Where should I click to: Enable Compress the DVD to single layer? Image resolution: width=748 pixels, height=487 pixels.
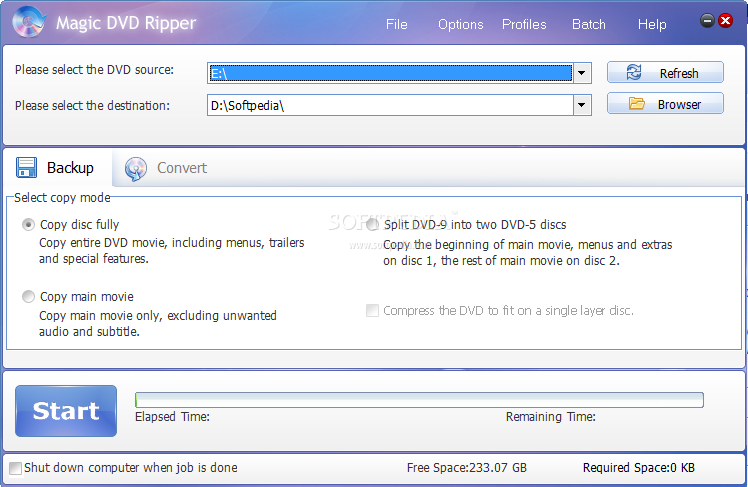(x=372, y=311)
